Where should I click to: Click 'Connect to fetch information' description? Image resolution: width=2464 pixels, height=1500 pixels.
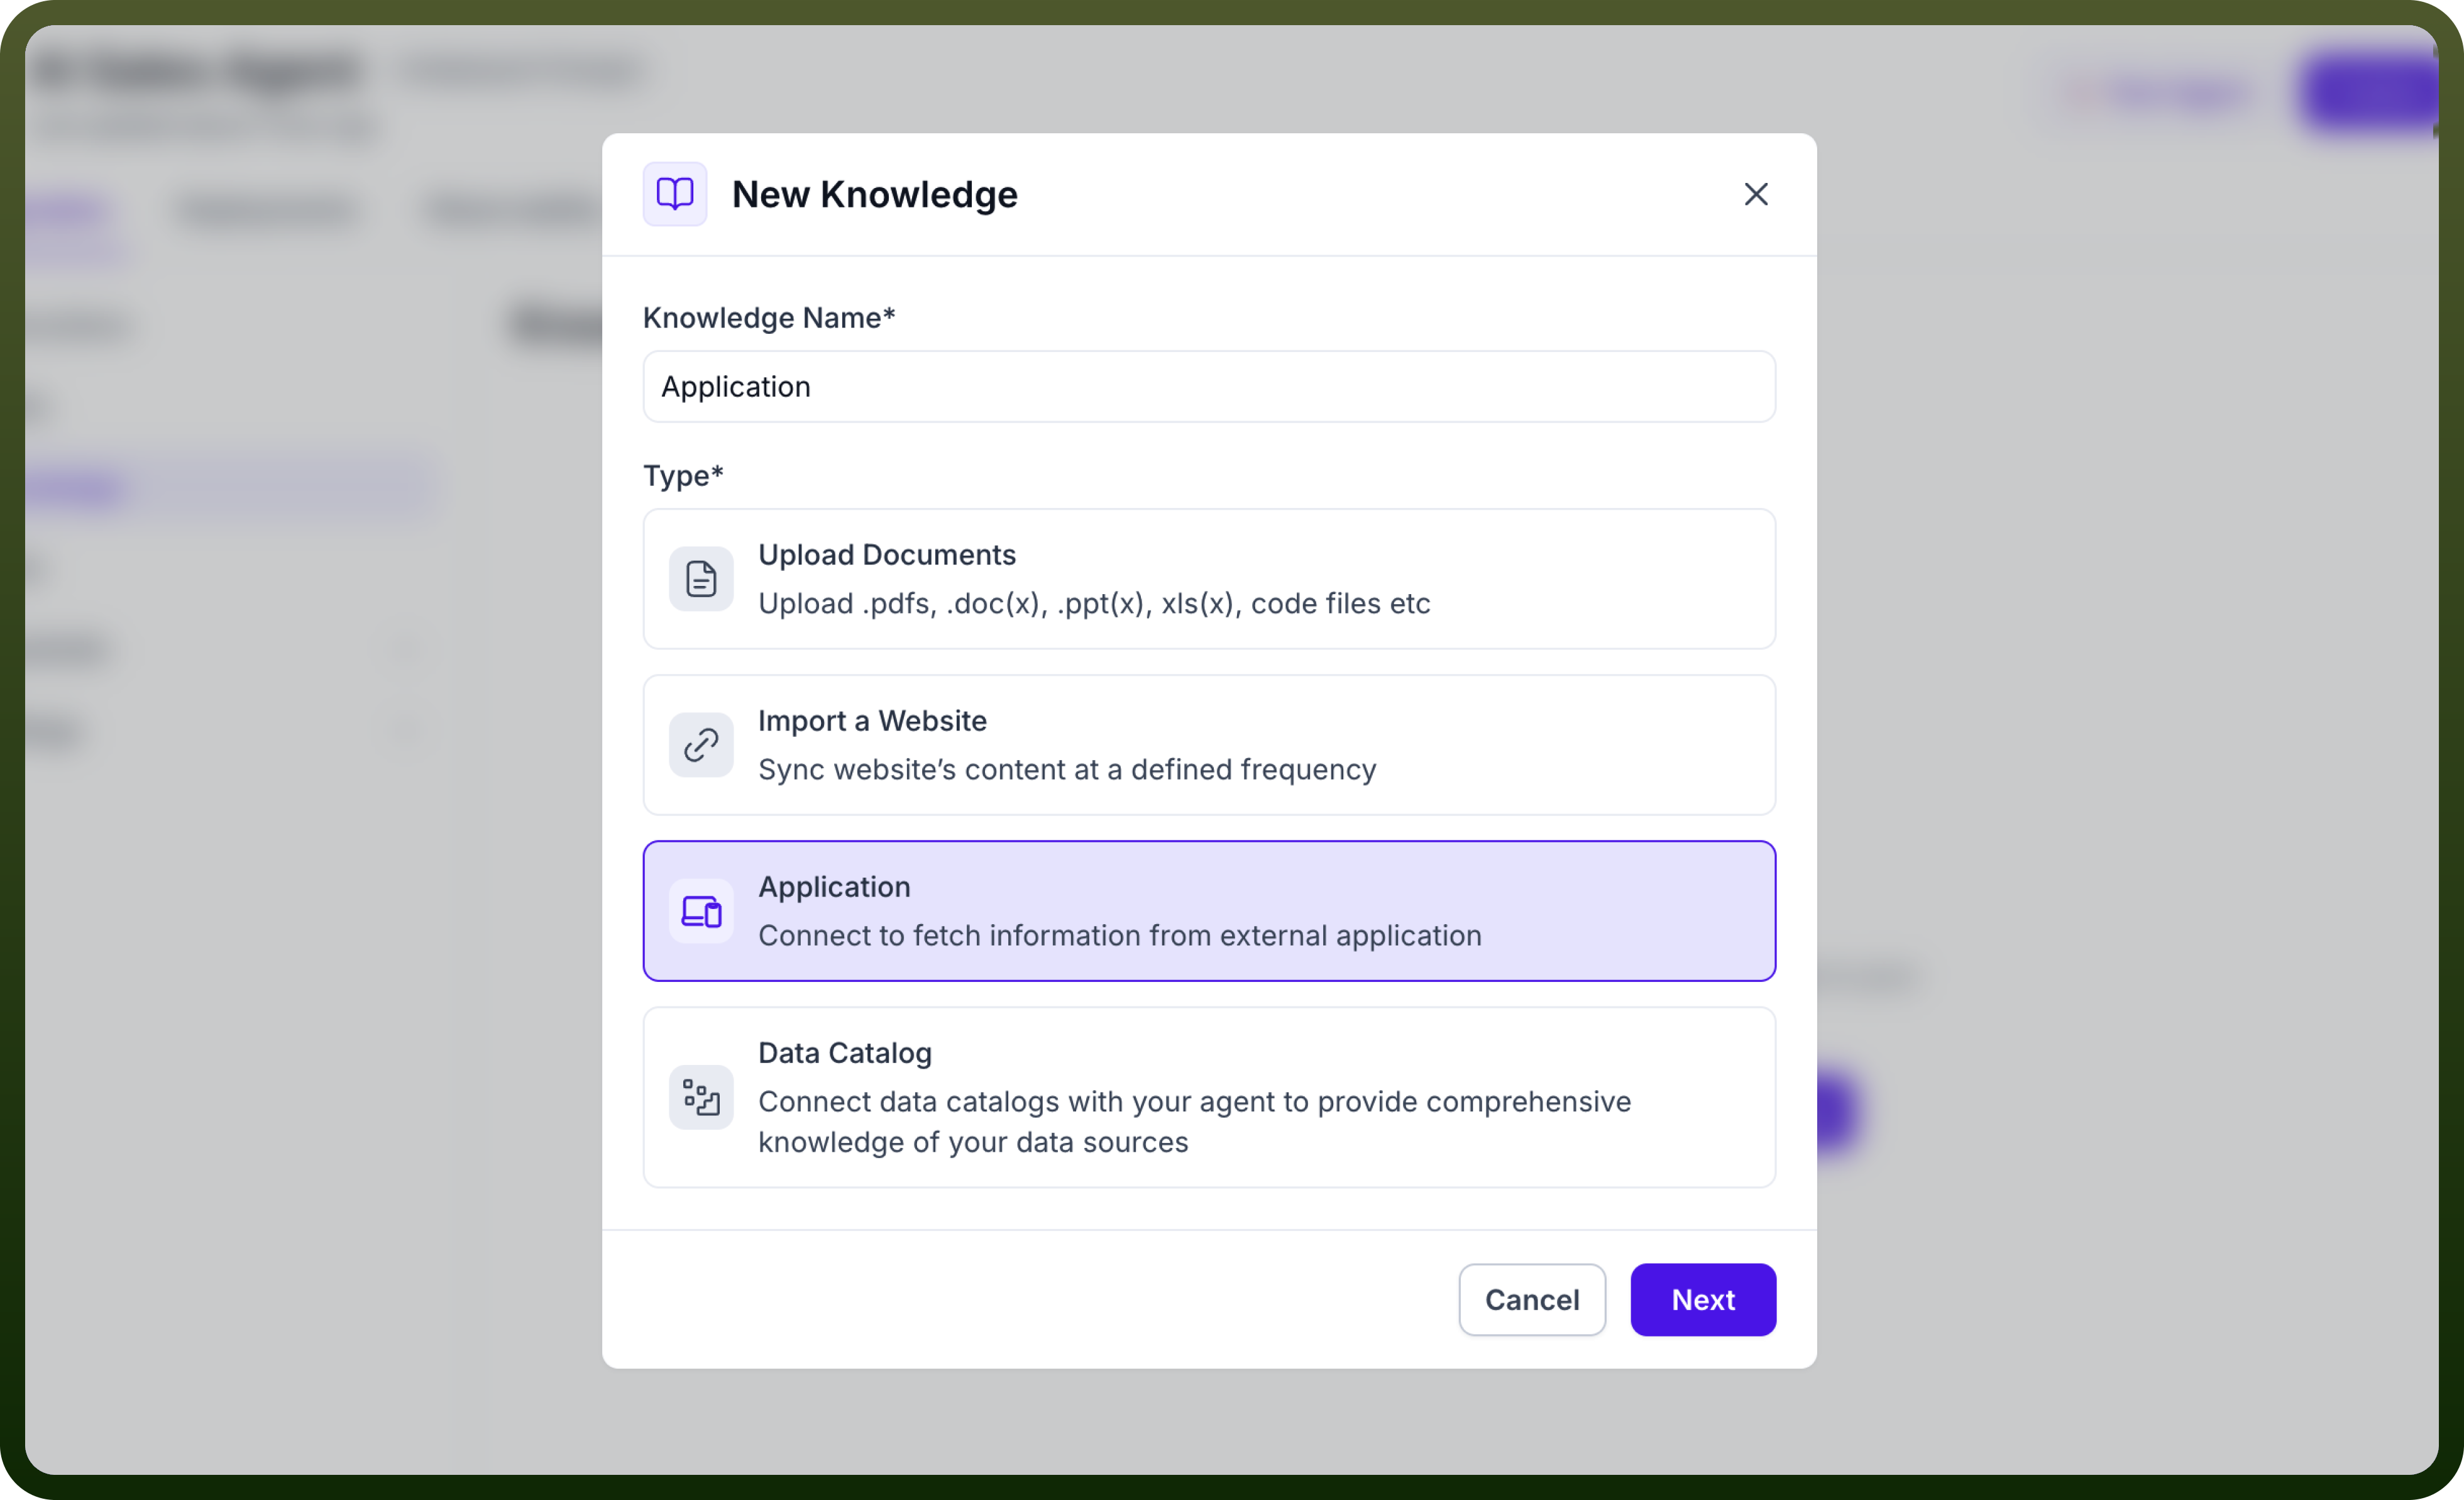1120,935
